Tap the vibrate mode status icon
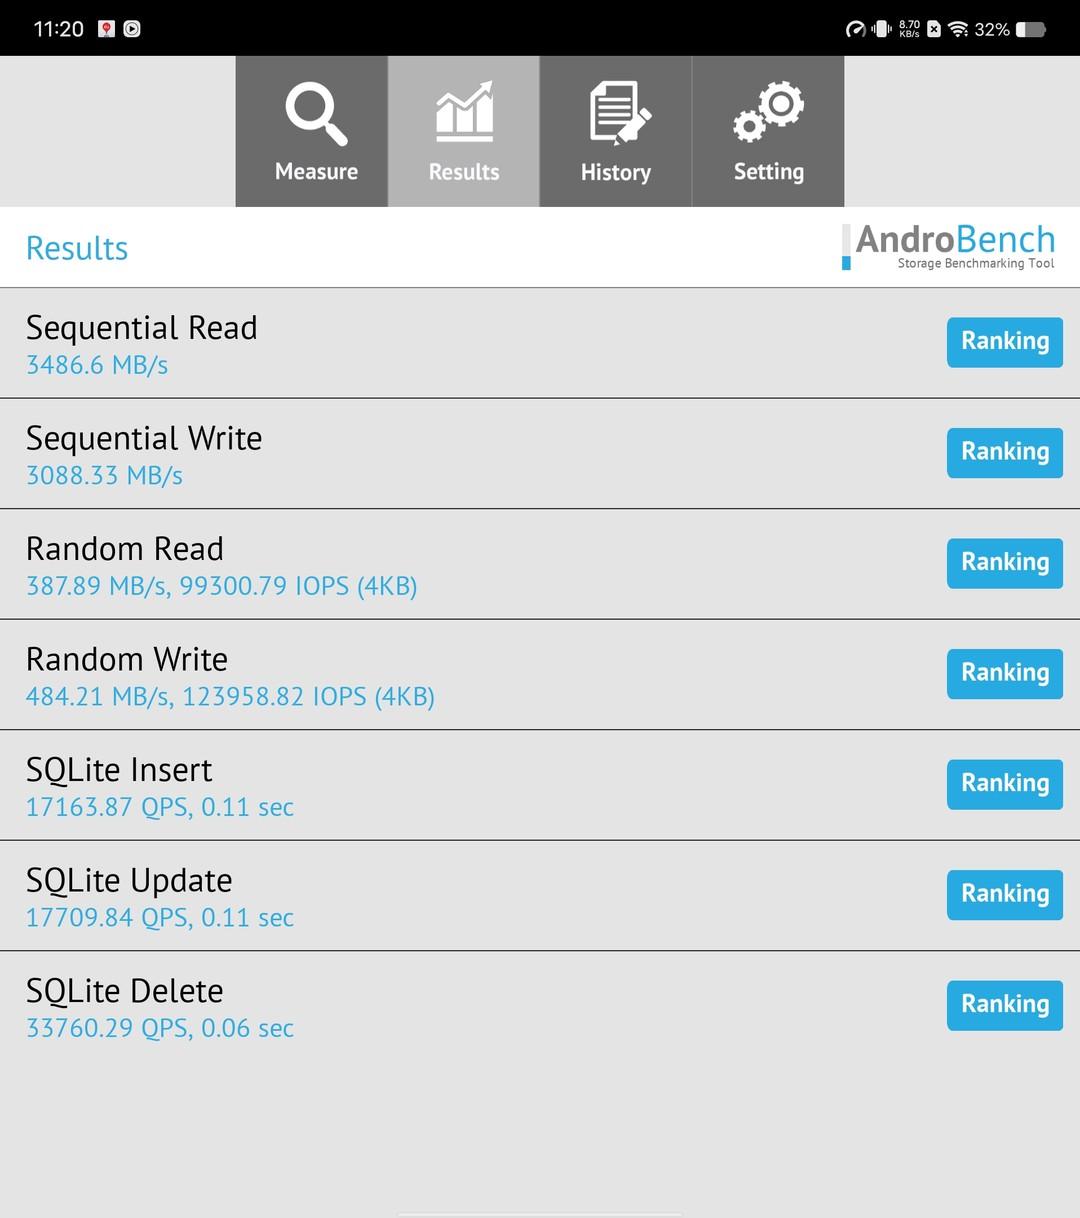This screenshot has width=1080, height=1218. [x=881, y=29]
